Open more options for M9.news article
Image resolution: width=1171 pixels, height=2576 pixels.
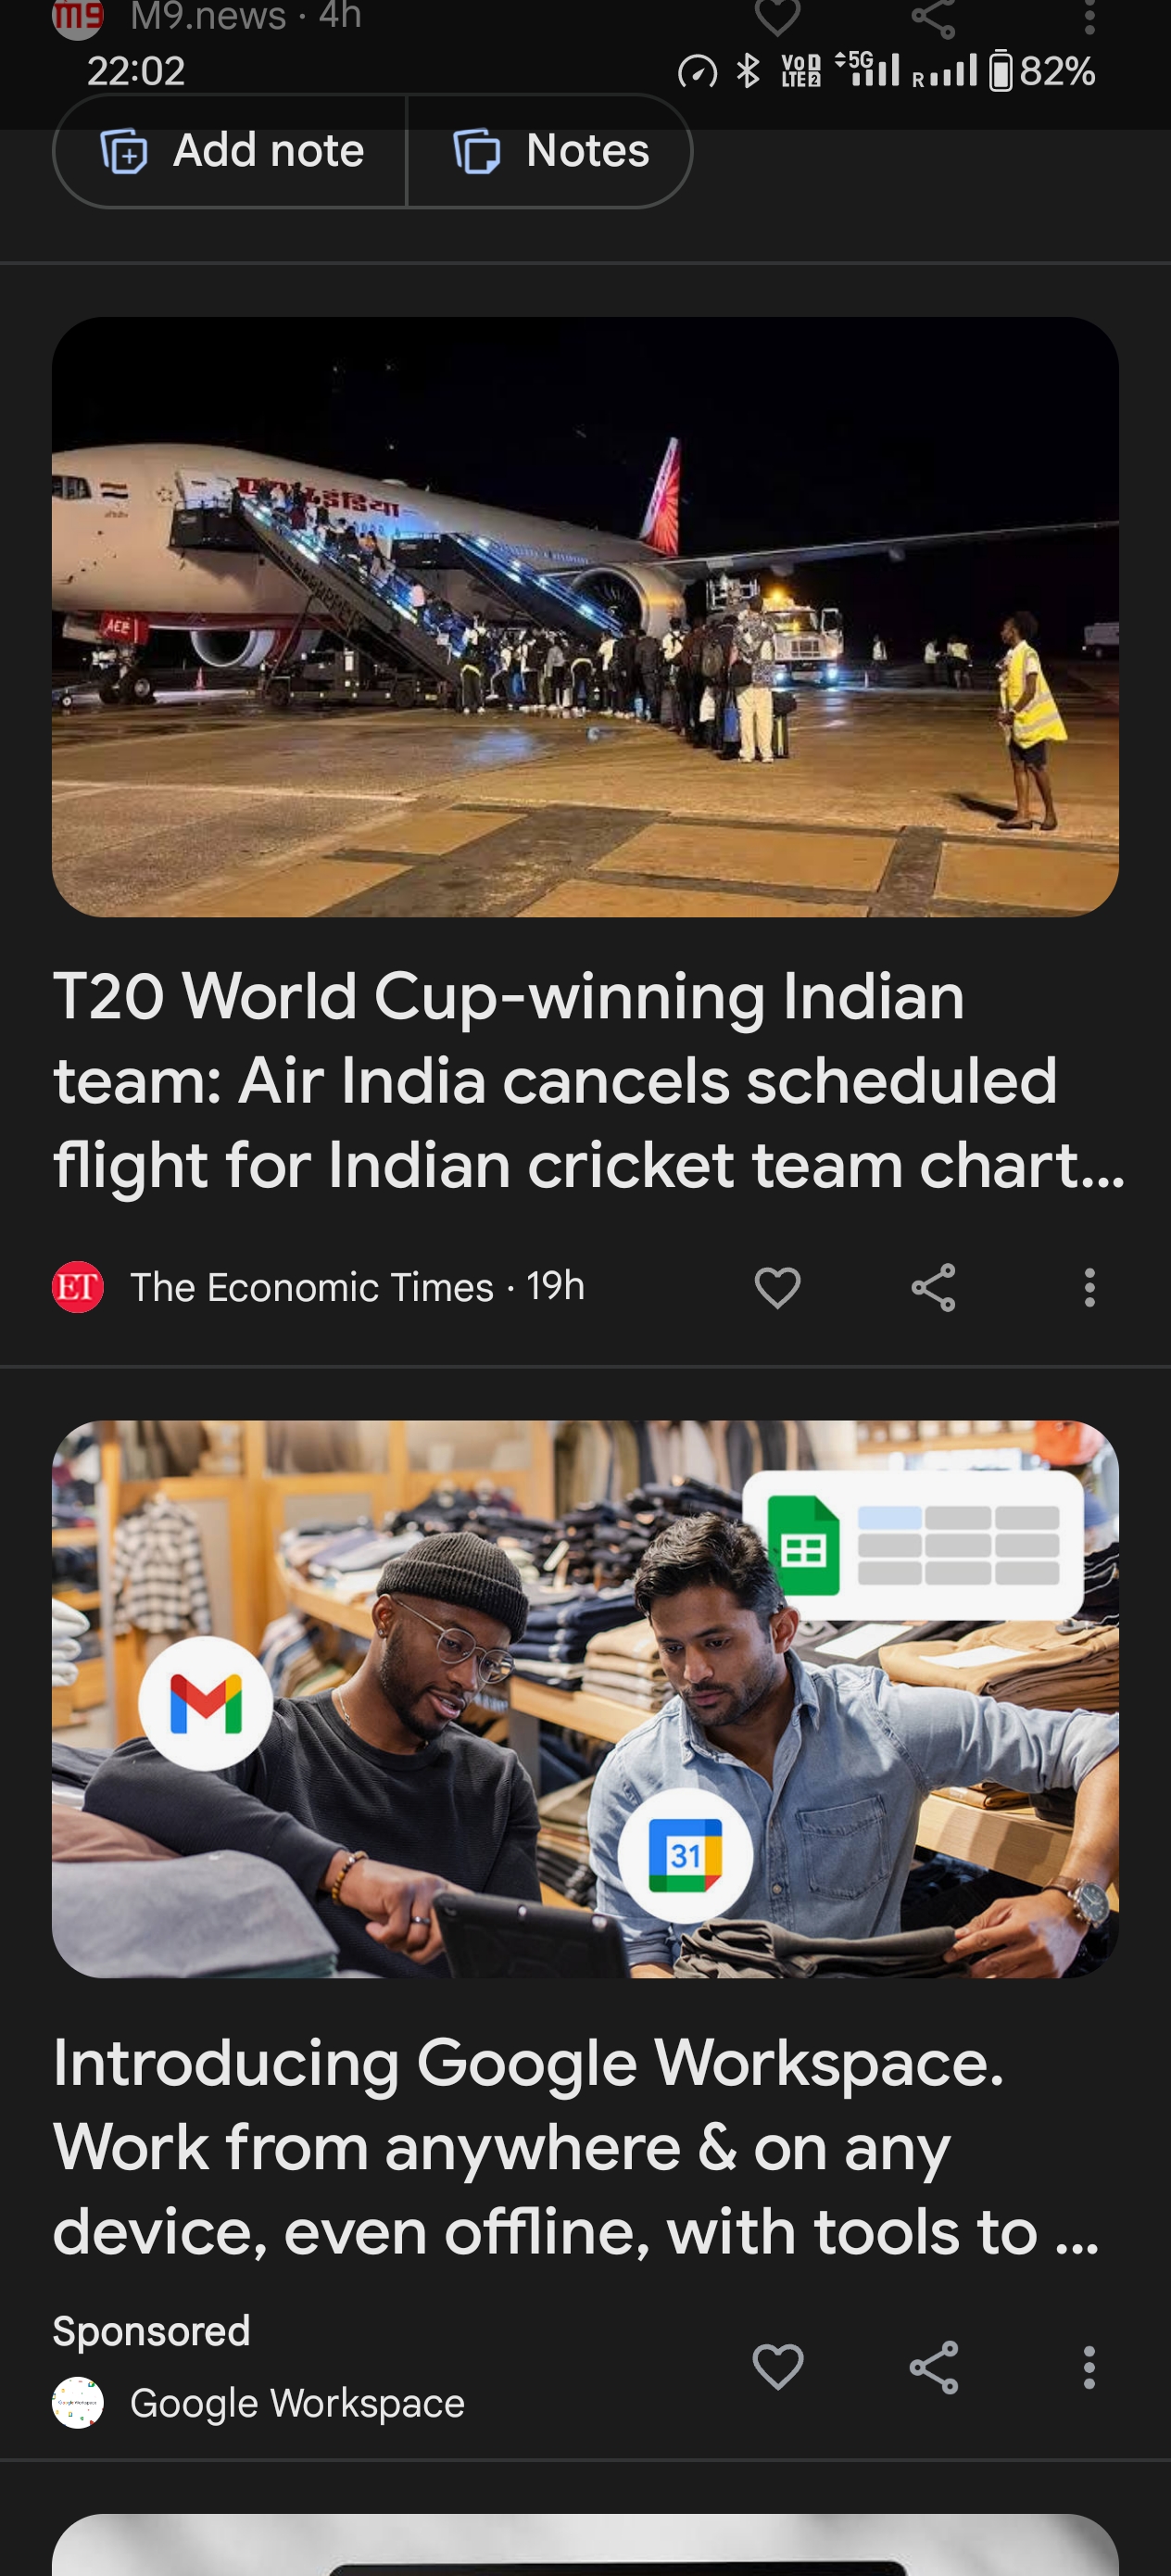click(x=1089, y=15)
